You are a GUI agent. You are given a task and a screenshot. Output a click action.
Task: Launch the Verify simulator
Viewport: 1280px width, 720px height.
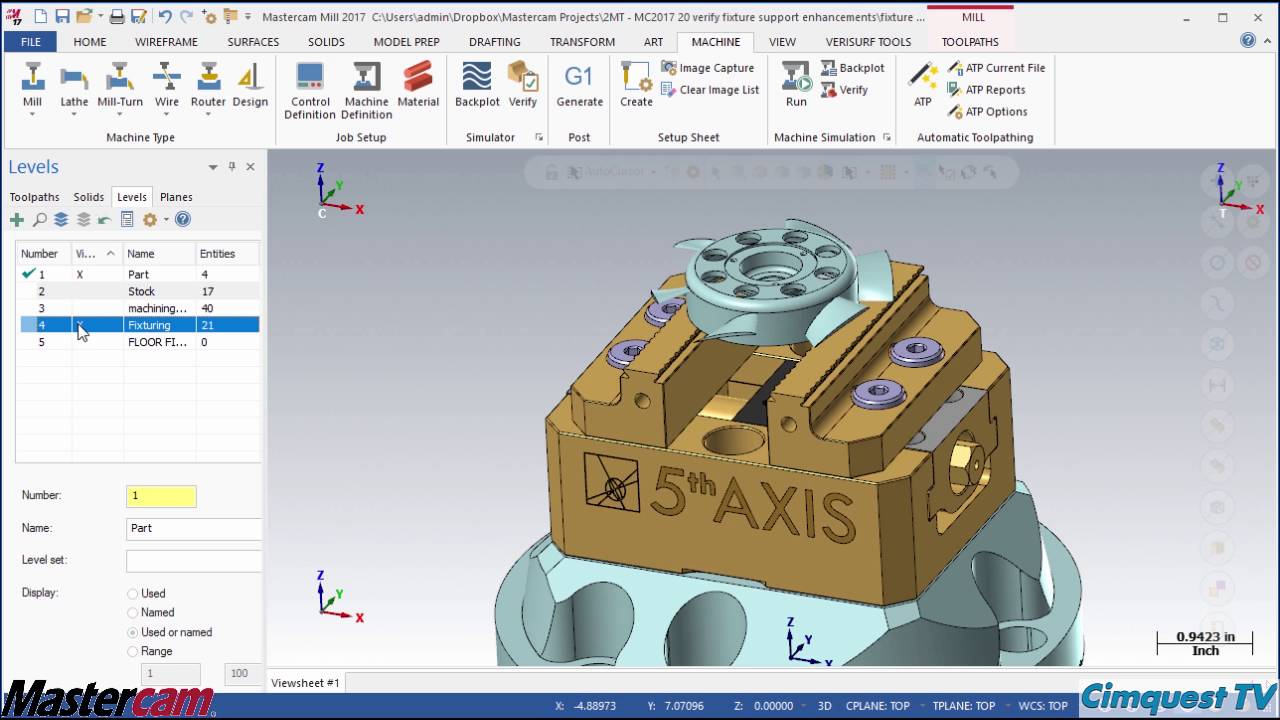point(523,84)
